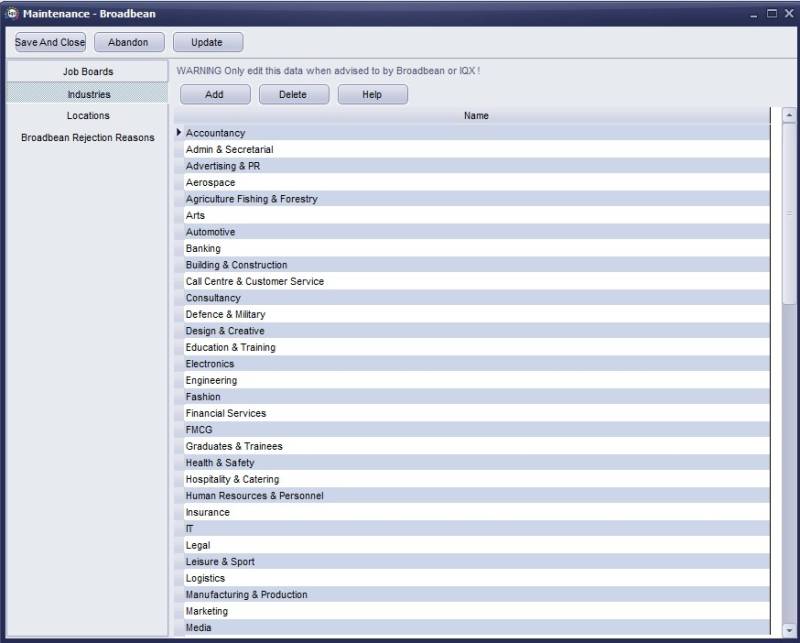Screen dimensions: 800x643
Task: Select the Insurance row
Action: 477,512
